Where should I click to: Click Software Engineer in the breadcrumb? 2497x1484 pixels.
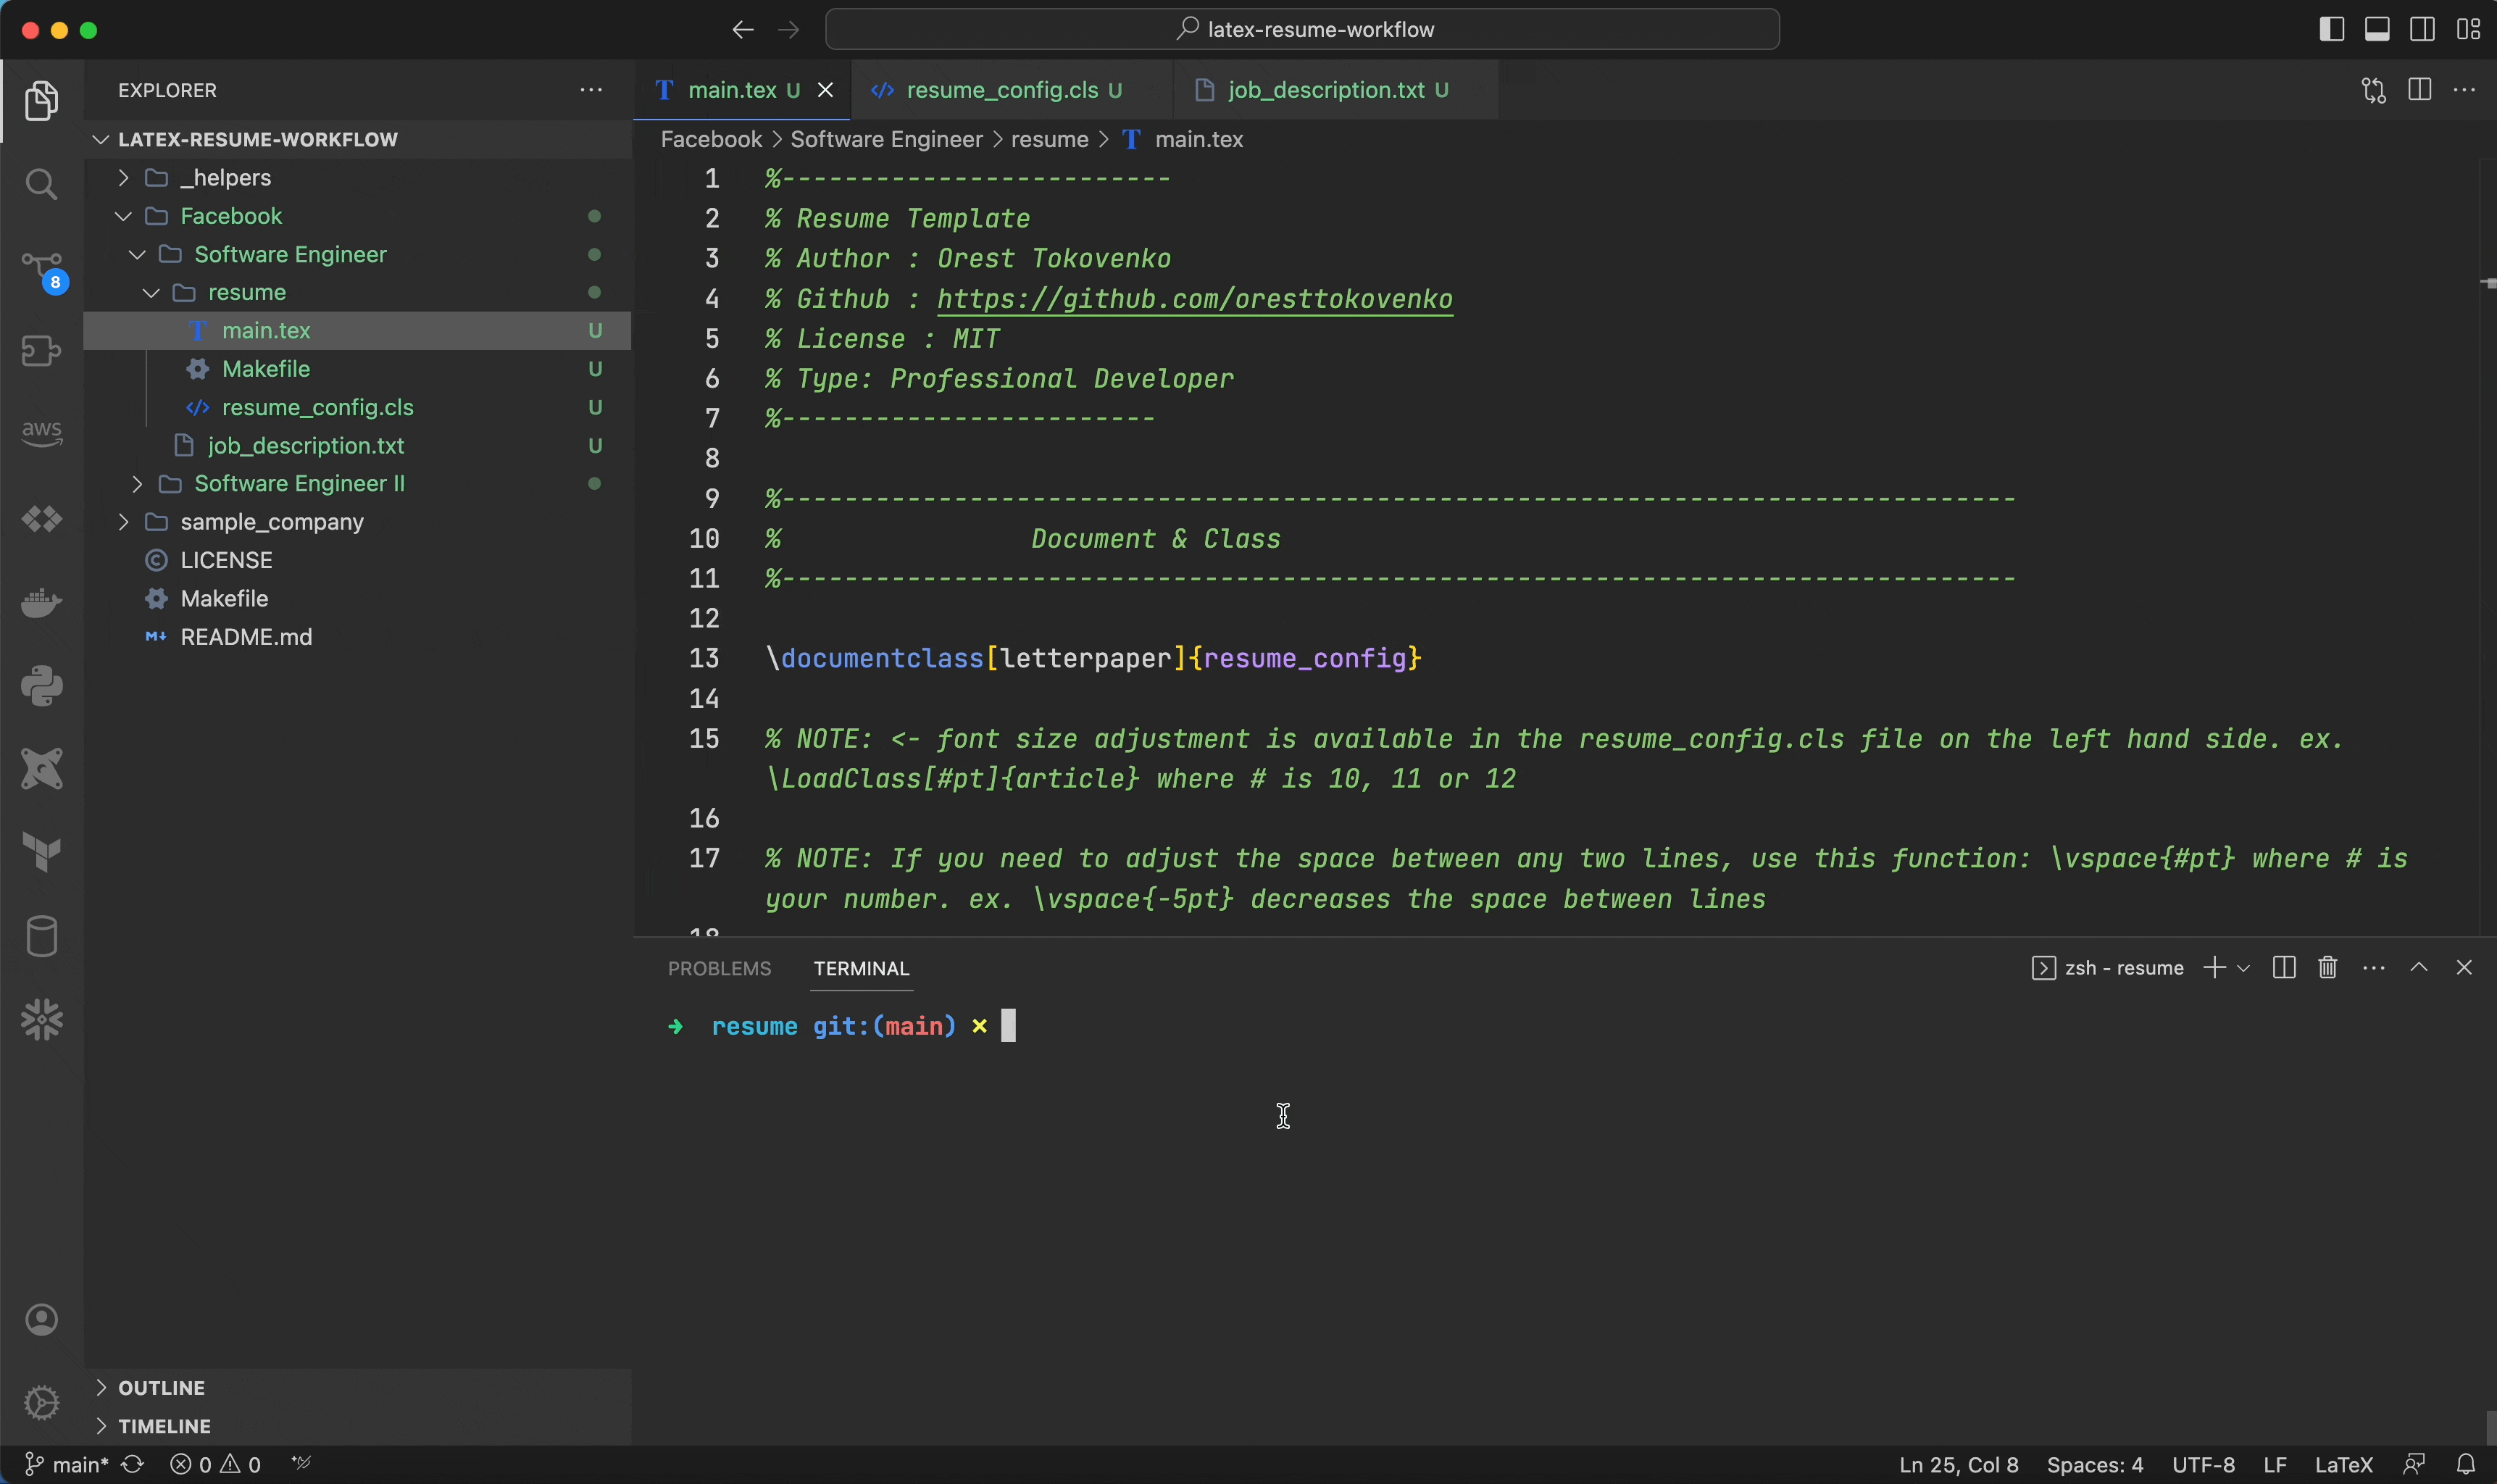[886, 139]
